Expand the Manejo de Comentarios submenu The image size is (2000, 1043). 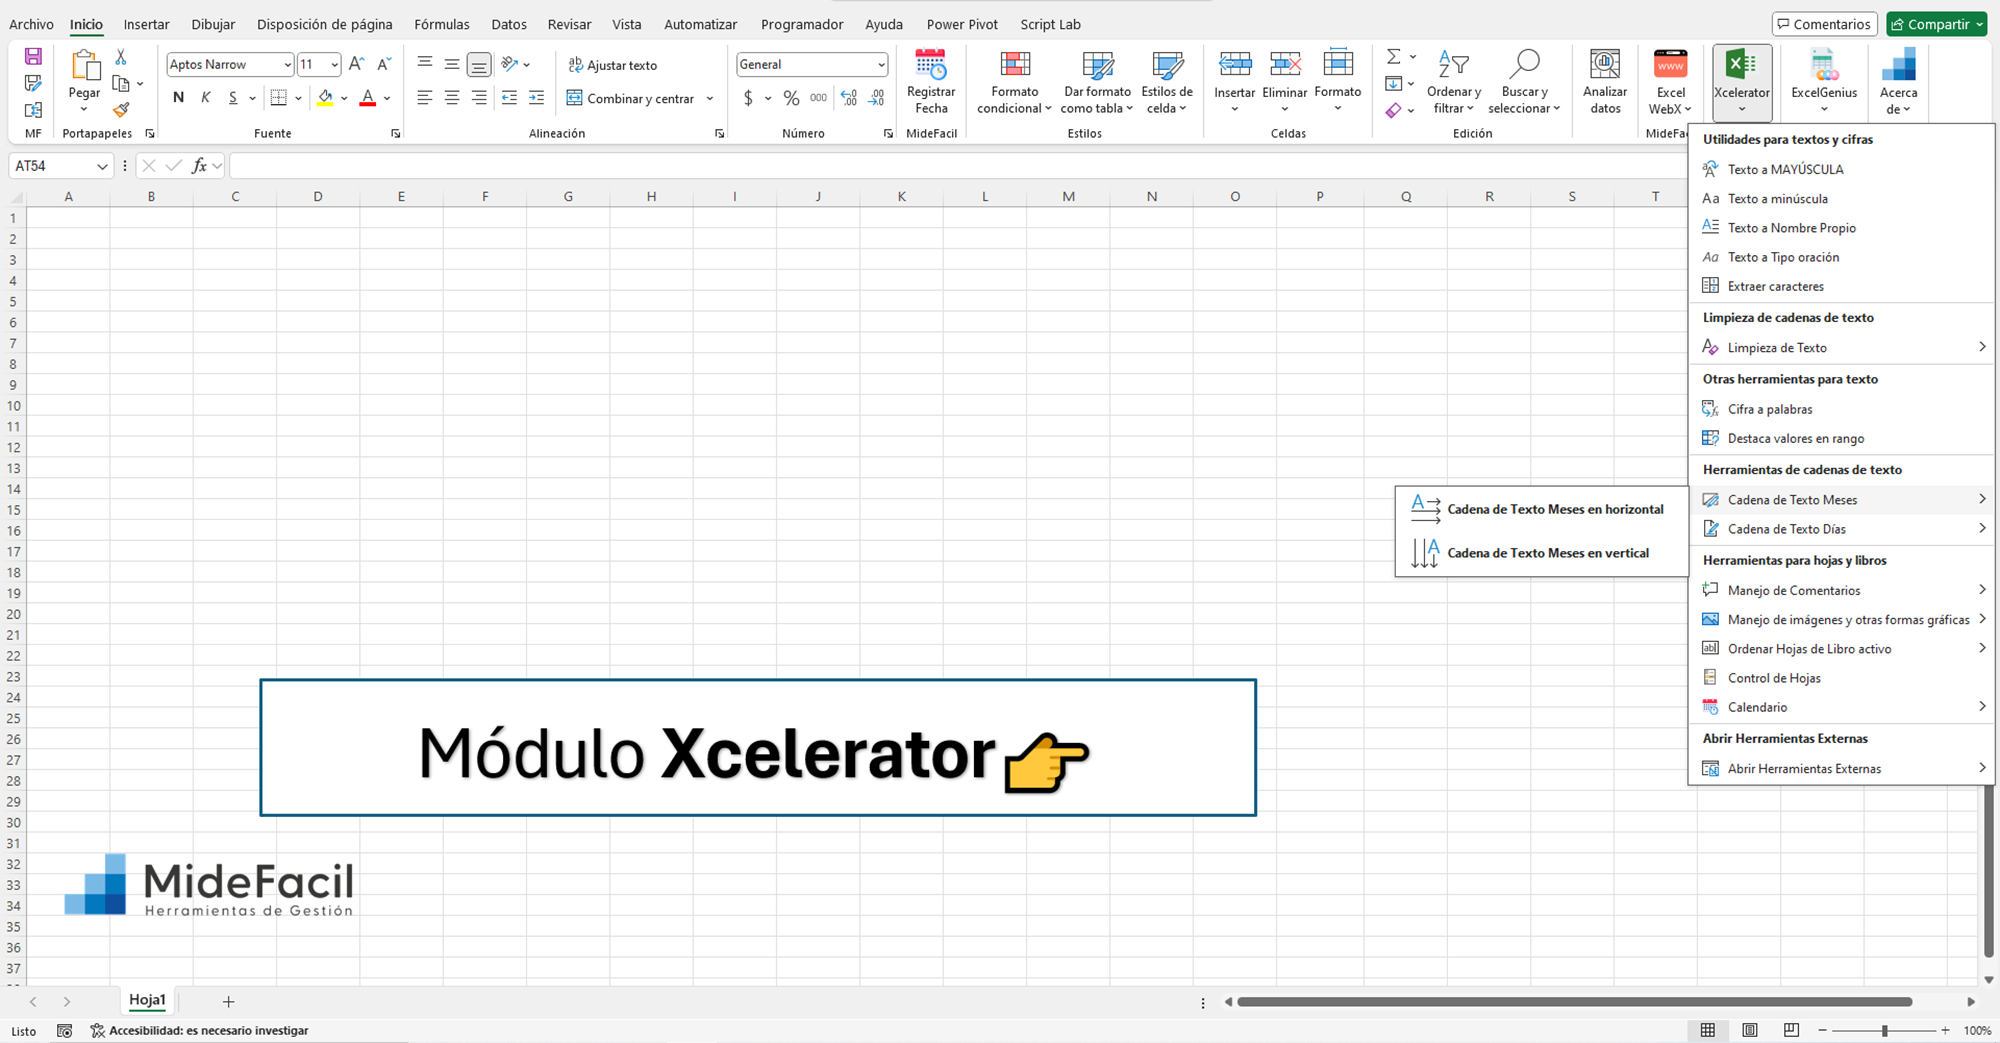[1841, 590]
